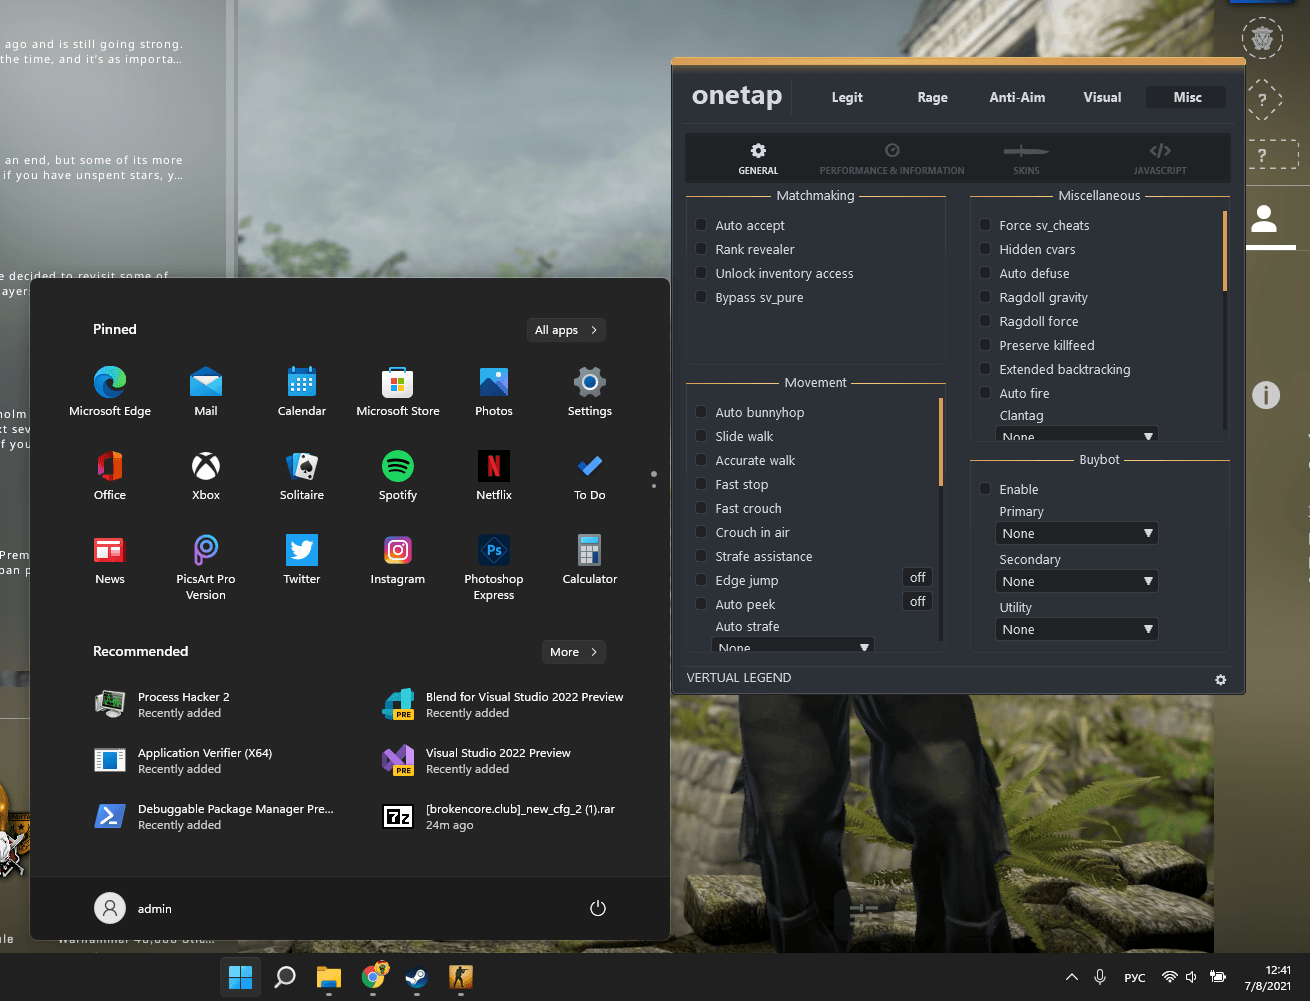Enable the Auto accept checkbox
This screenshot has width=1310, height=1001.
(702, 225)
